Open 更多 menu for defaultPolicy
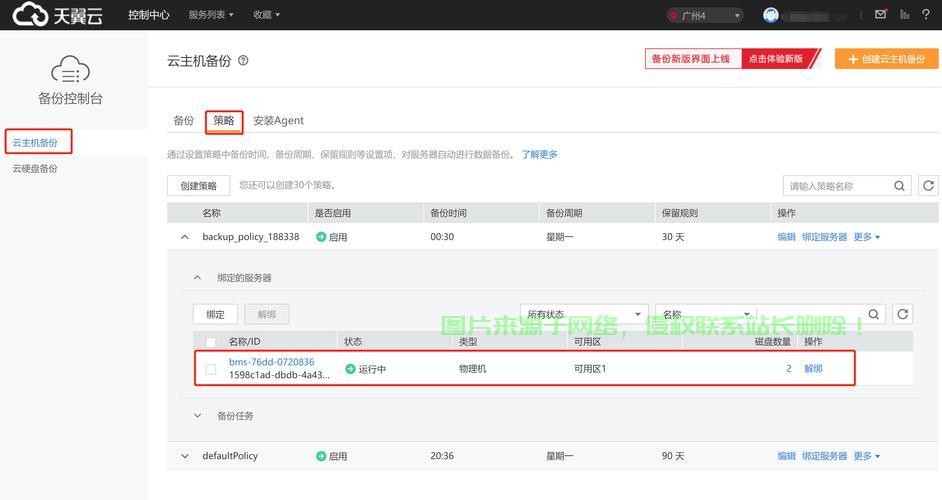This screenshot has height=500, width=942. click(x=866, y=456)
